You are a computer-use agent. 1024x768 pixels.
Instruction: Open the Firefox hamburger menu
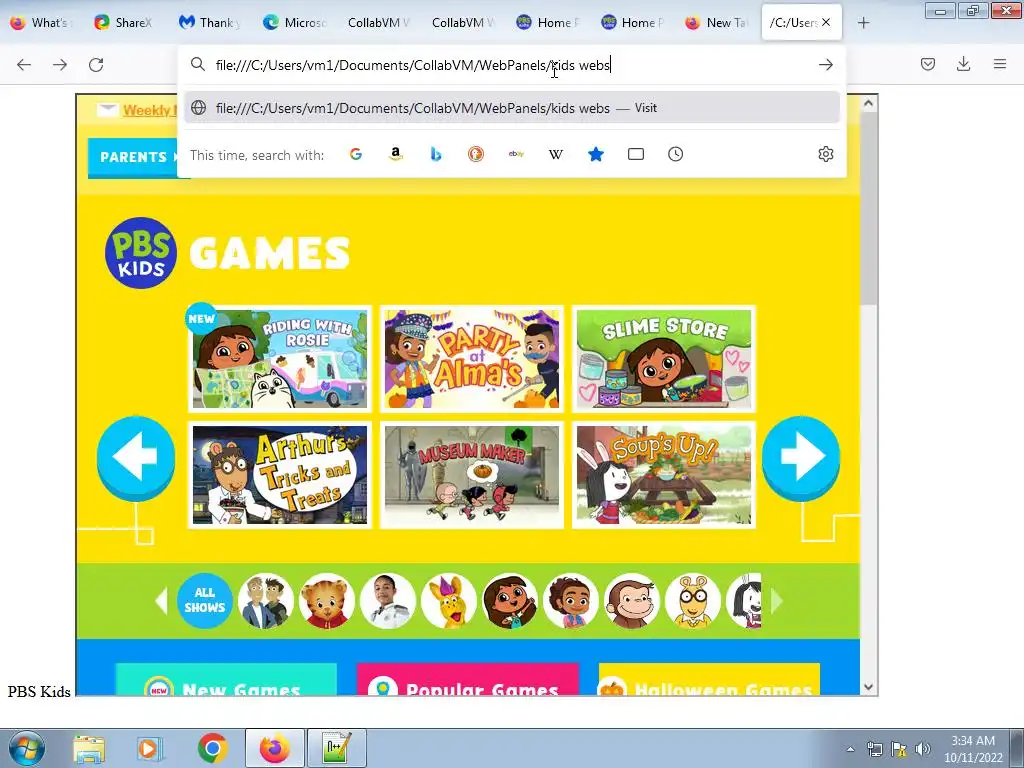(1000, 64)
